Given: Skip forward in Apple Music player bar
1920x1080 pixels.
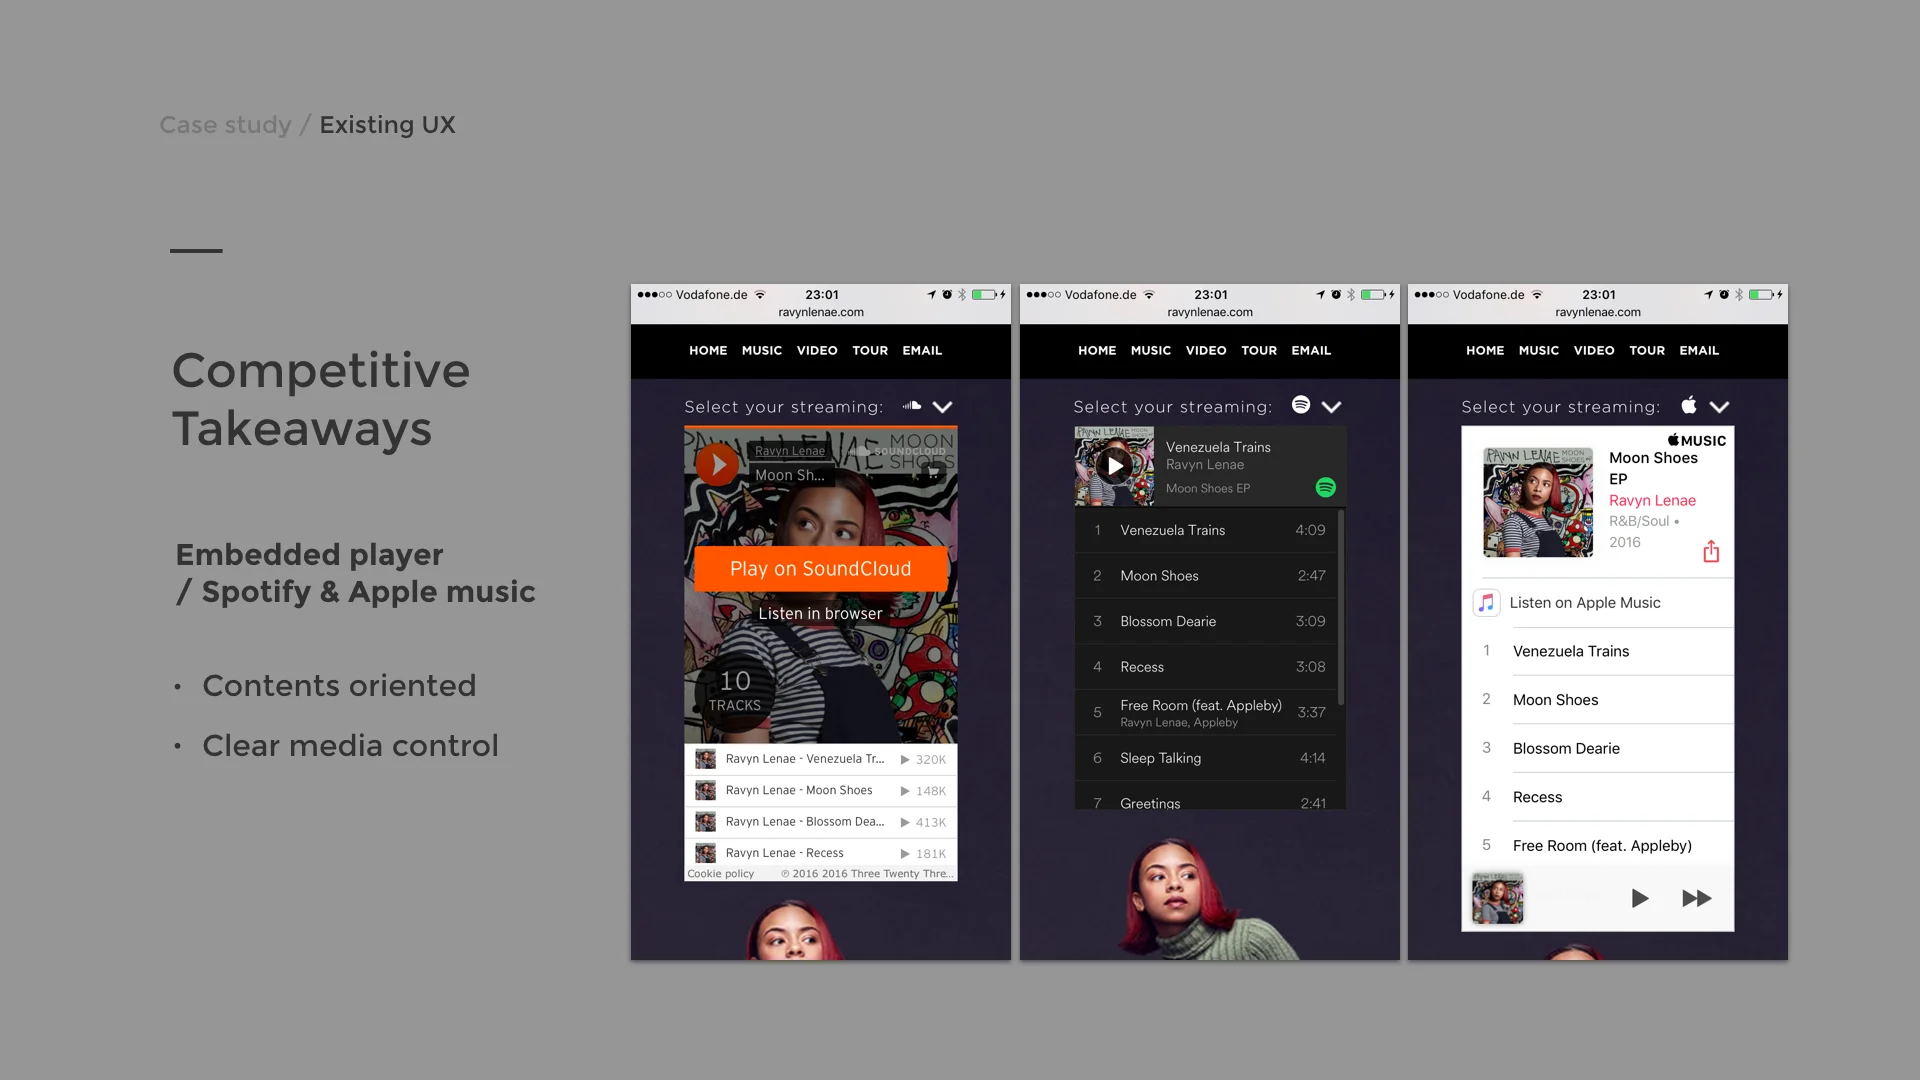Looking at the screenshot, I should coord(1696,898).
